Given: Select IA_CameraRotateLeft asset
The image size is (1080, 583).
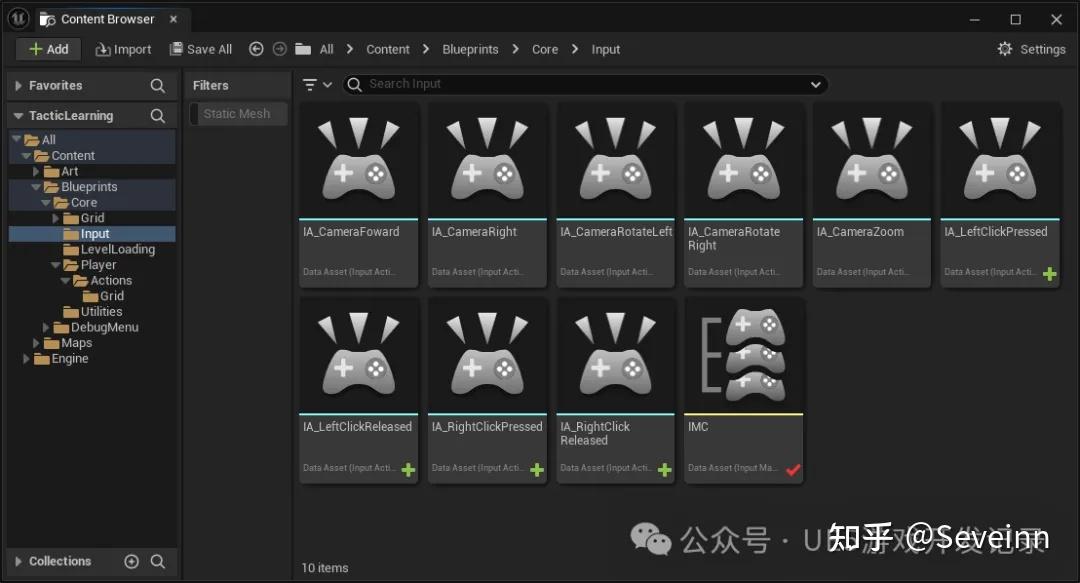Looking at the screenshot, I should click(x=616, y=195).
